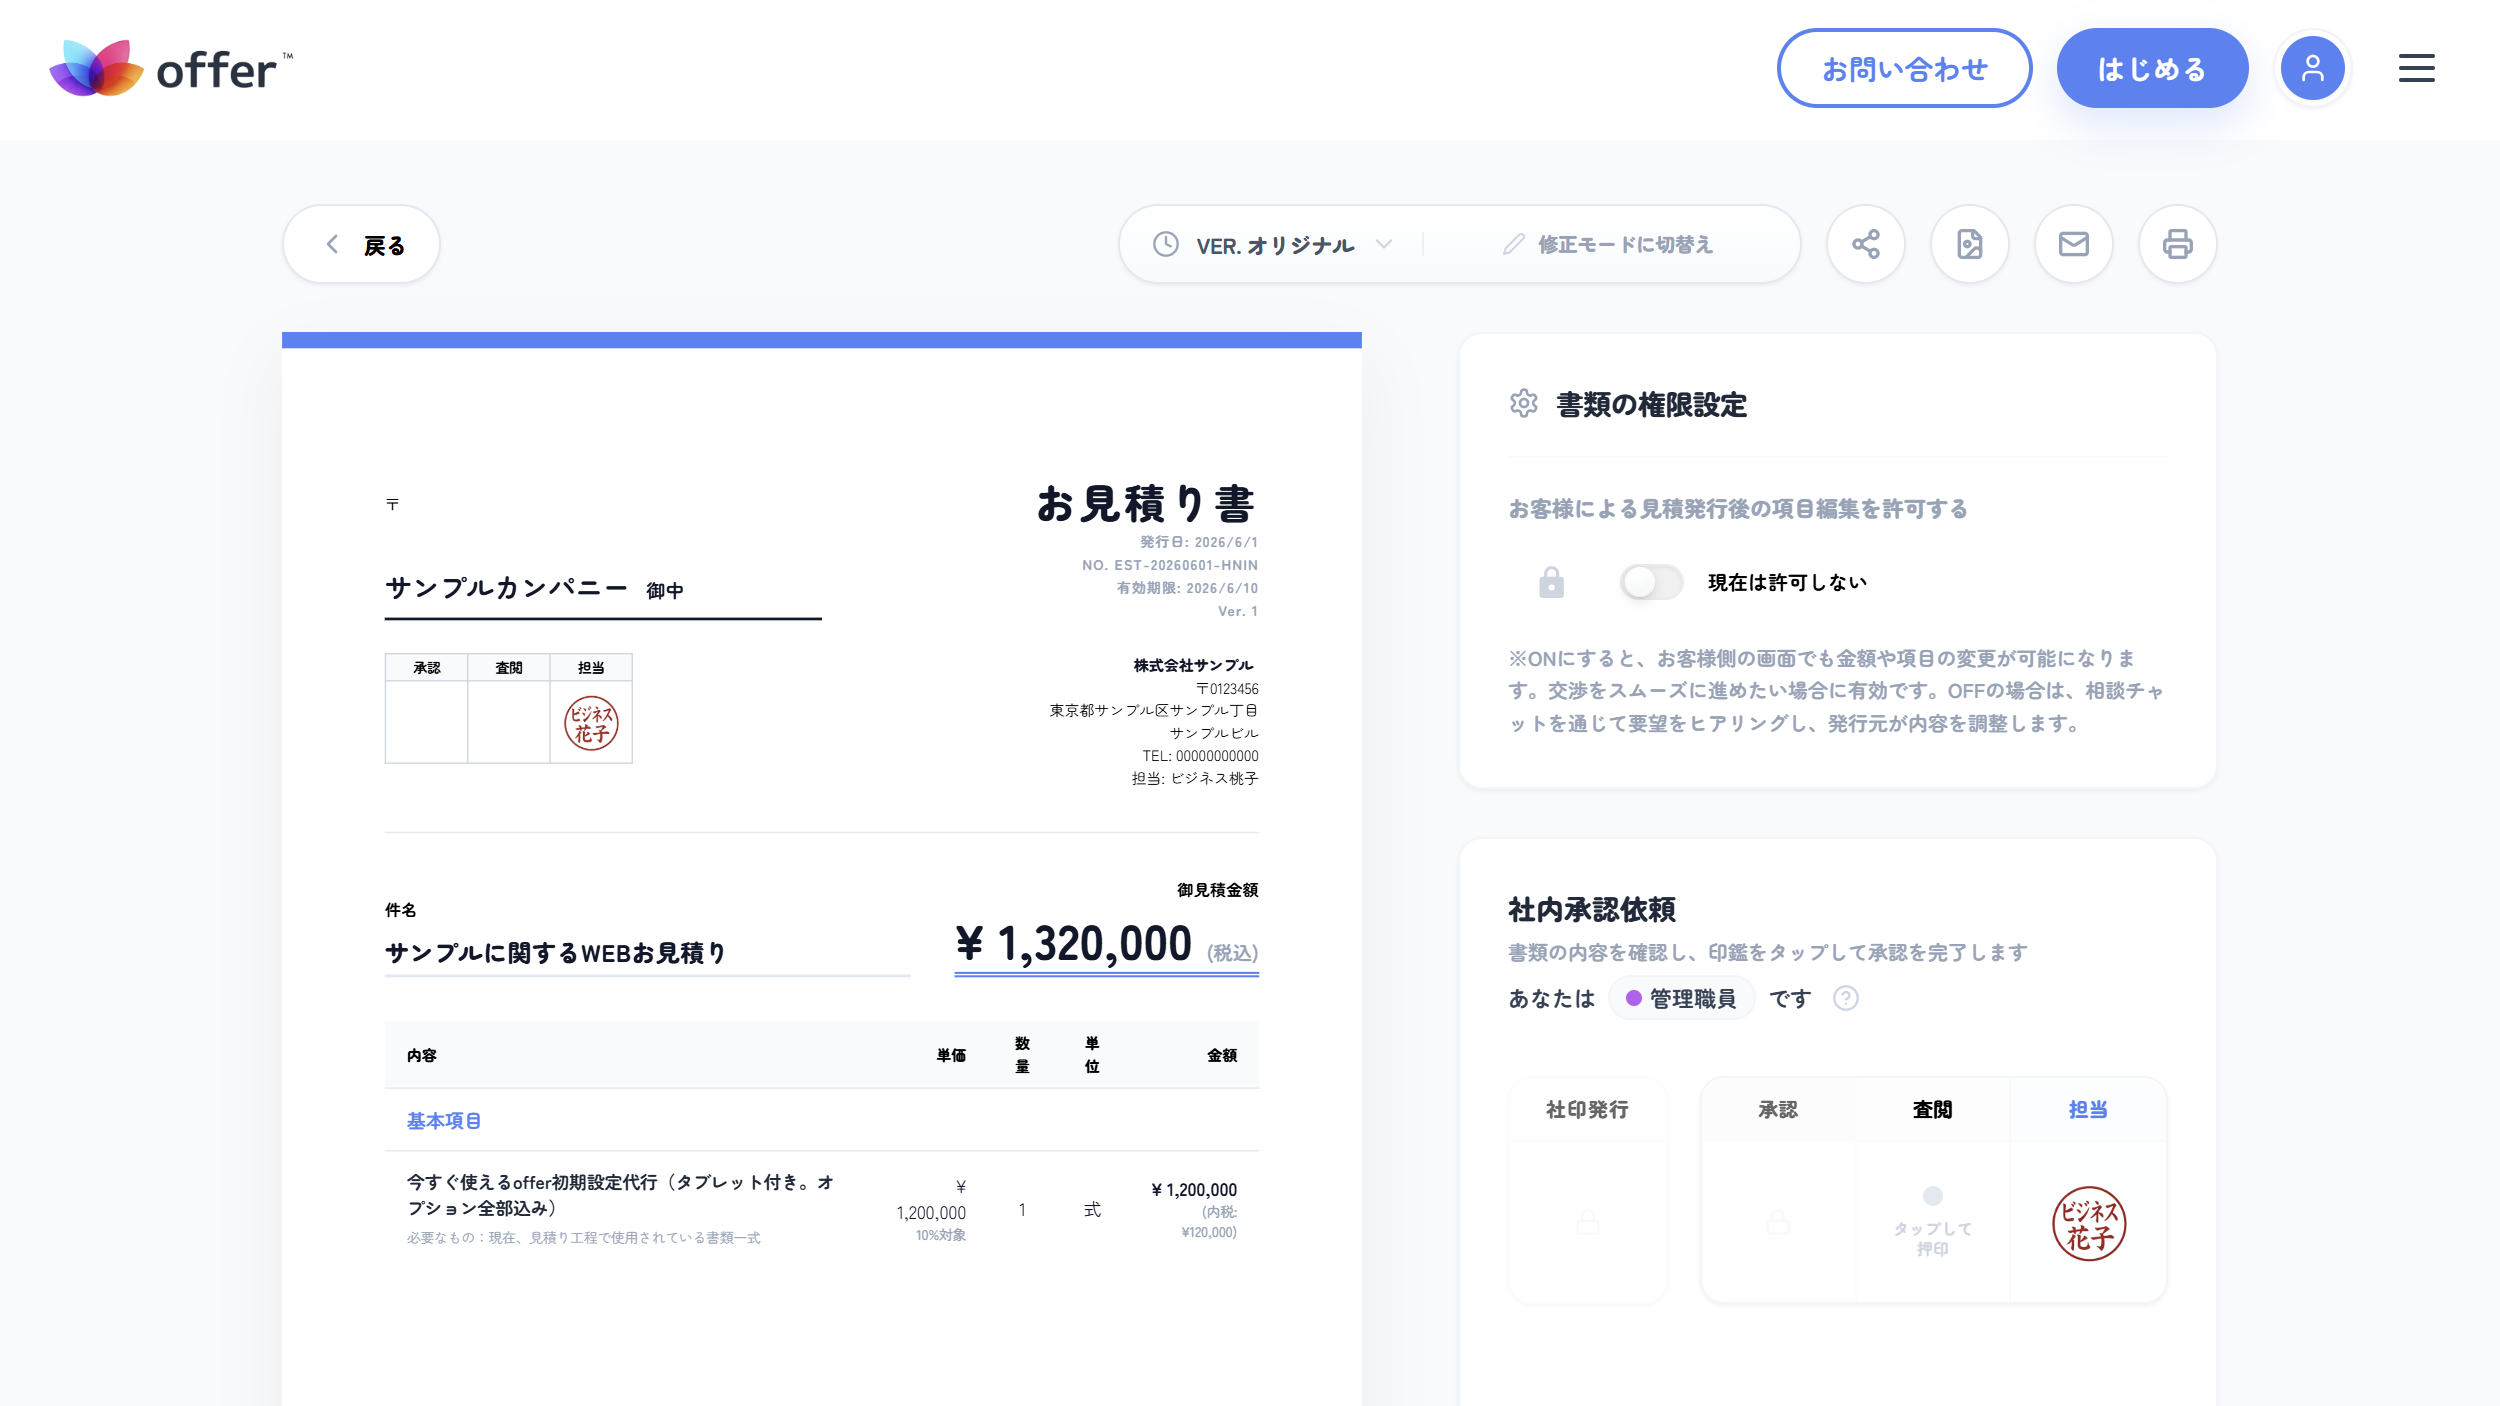This screenshot has height=1406, width=2500.
Task: Click the はじめる button
Action: (x=2152, y=68)
